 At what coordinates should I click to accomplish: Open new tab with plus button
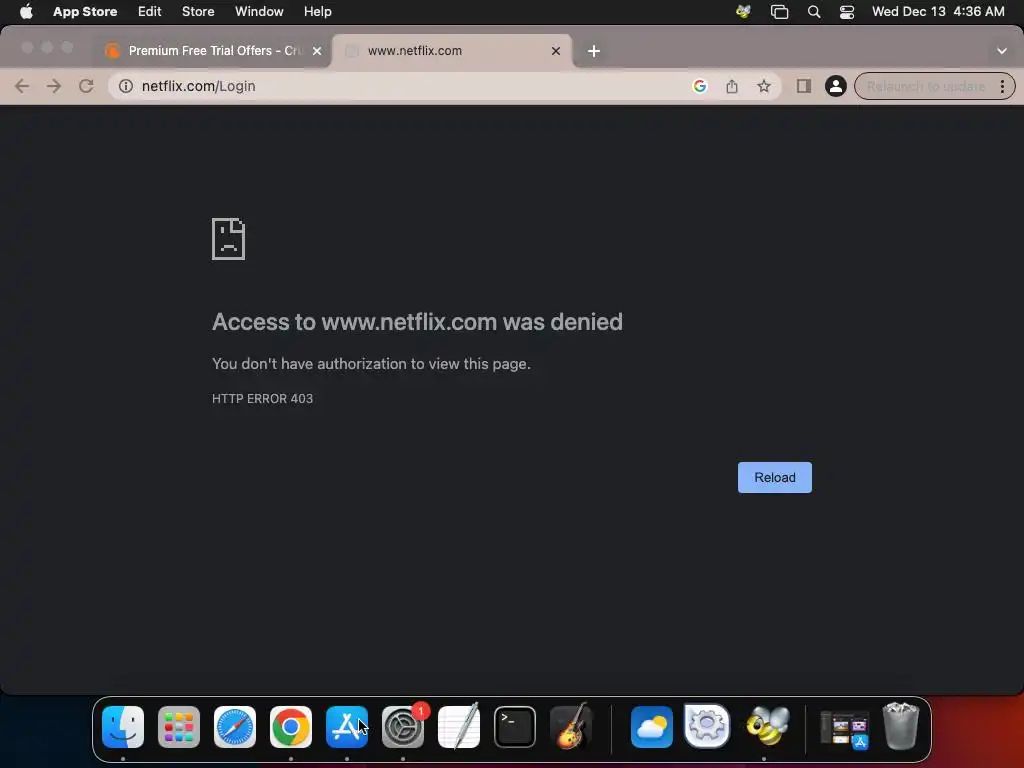[593, 51]
